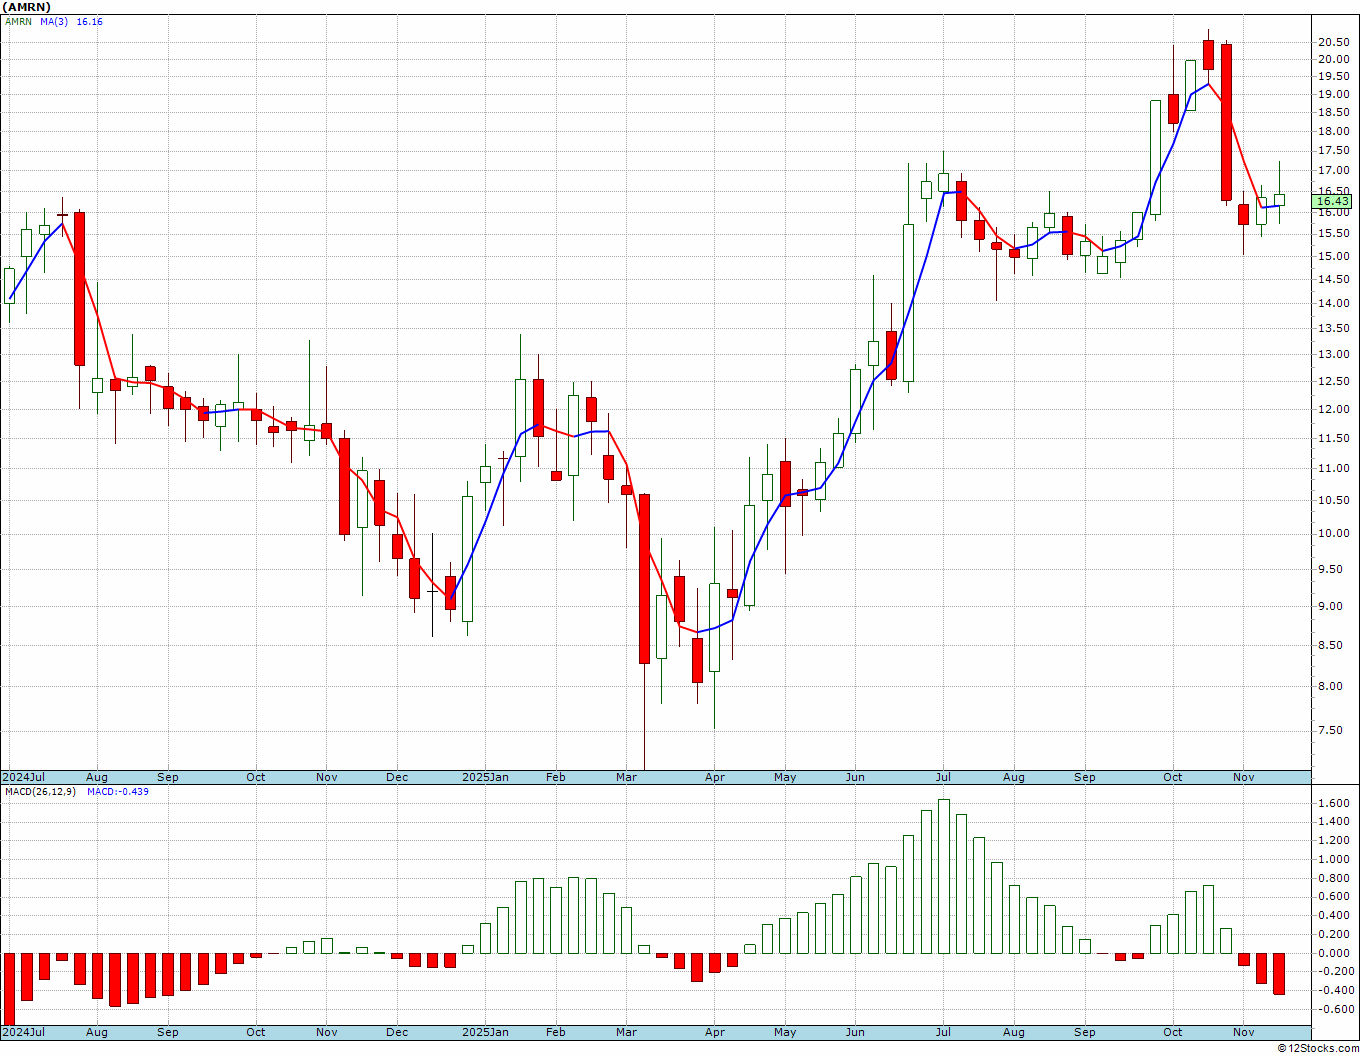Click the green 16.43 current price tag
Screen dimensions: 1360x1056
click(x=1334, y=201)
